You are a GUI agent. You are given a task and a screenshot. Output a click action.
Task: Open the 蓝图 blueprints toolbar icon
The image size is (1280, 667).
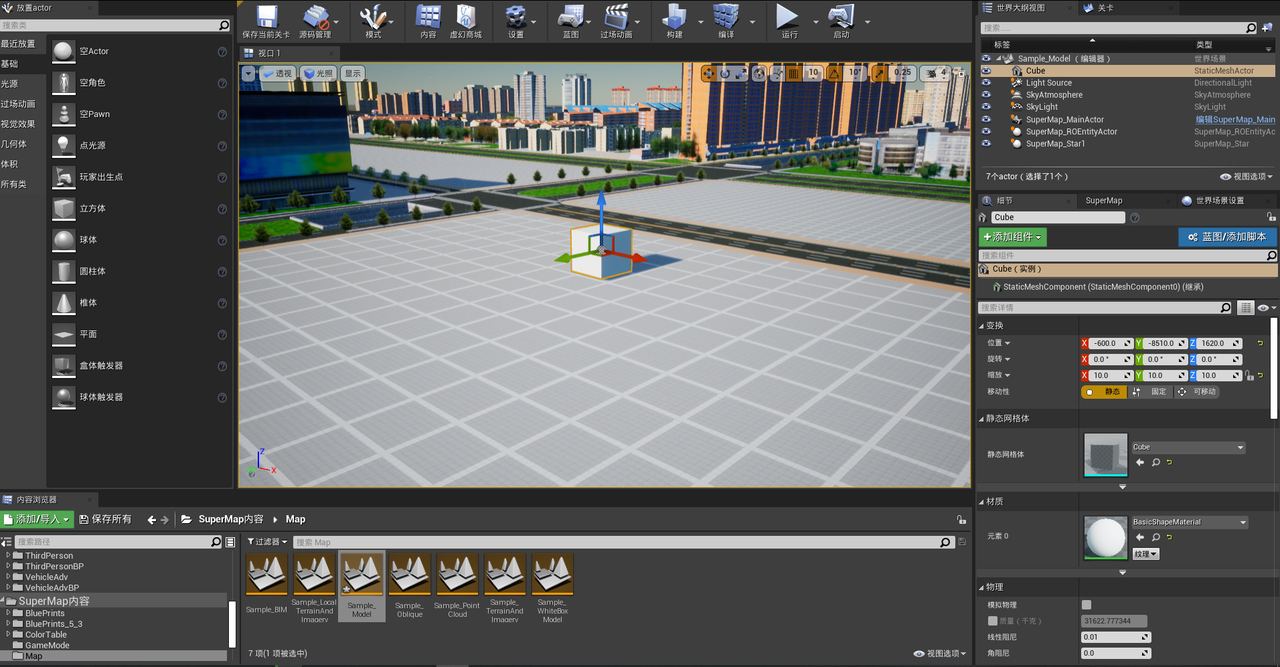pos(570,17)
